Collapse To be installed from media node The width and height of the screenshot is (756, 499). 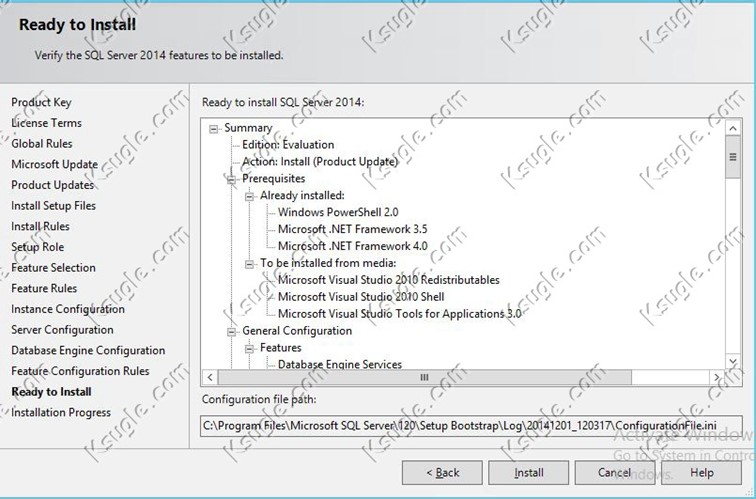[x=249, y=264]
